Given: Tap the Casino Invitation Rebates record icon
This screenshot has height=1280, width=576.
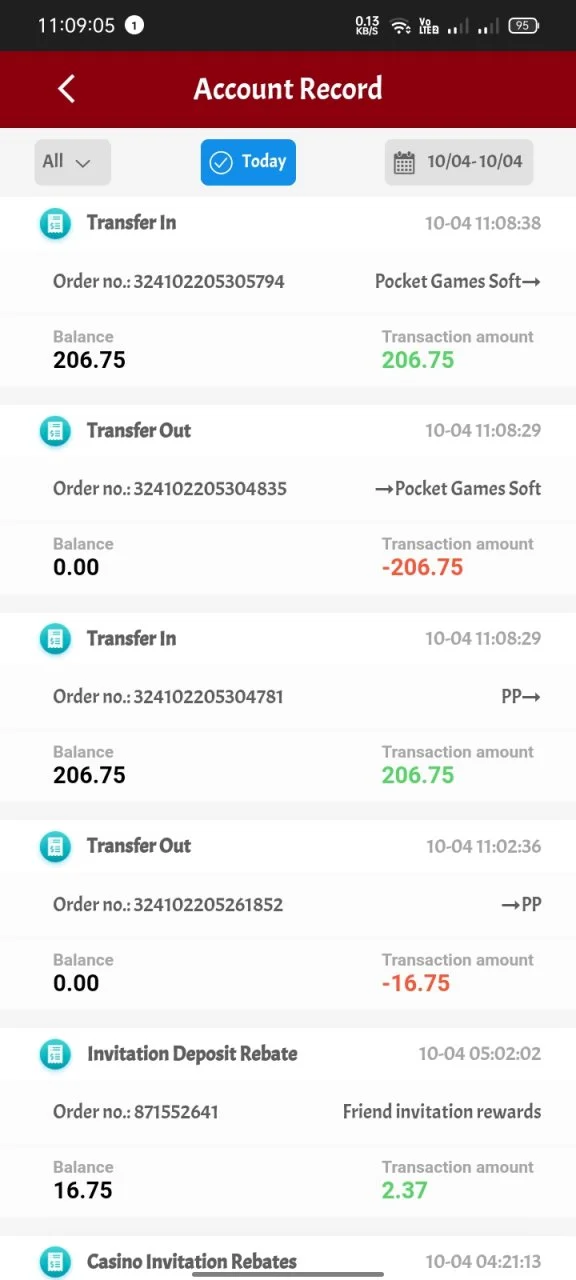Looking at the screenshot, I should click(55, 1262).
